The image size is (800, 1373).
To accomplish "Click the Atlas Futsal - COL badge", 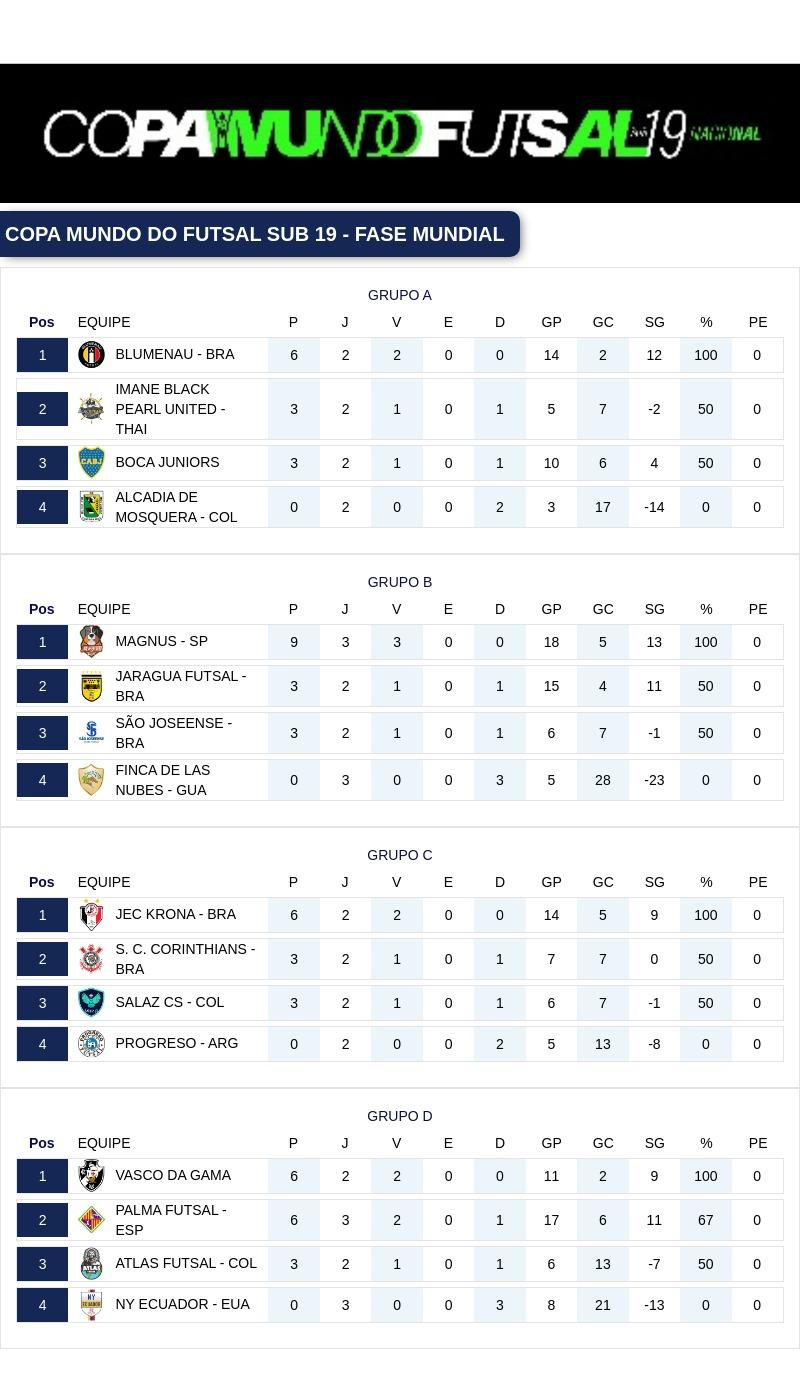I will tap(91, 1263).
